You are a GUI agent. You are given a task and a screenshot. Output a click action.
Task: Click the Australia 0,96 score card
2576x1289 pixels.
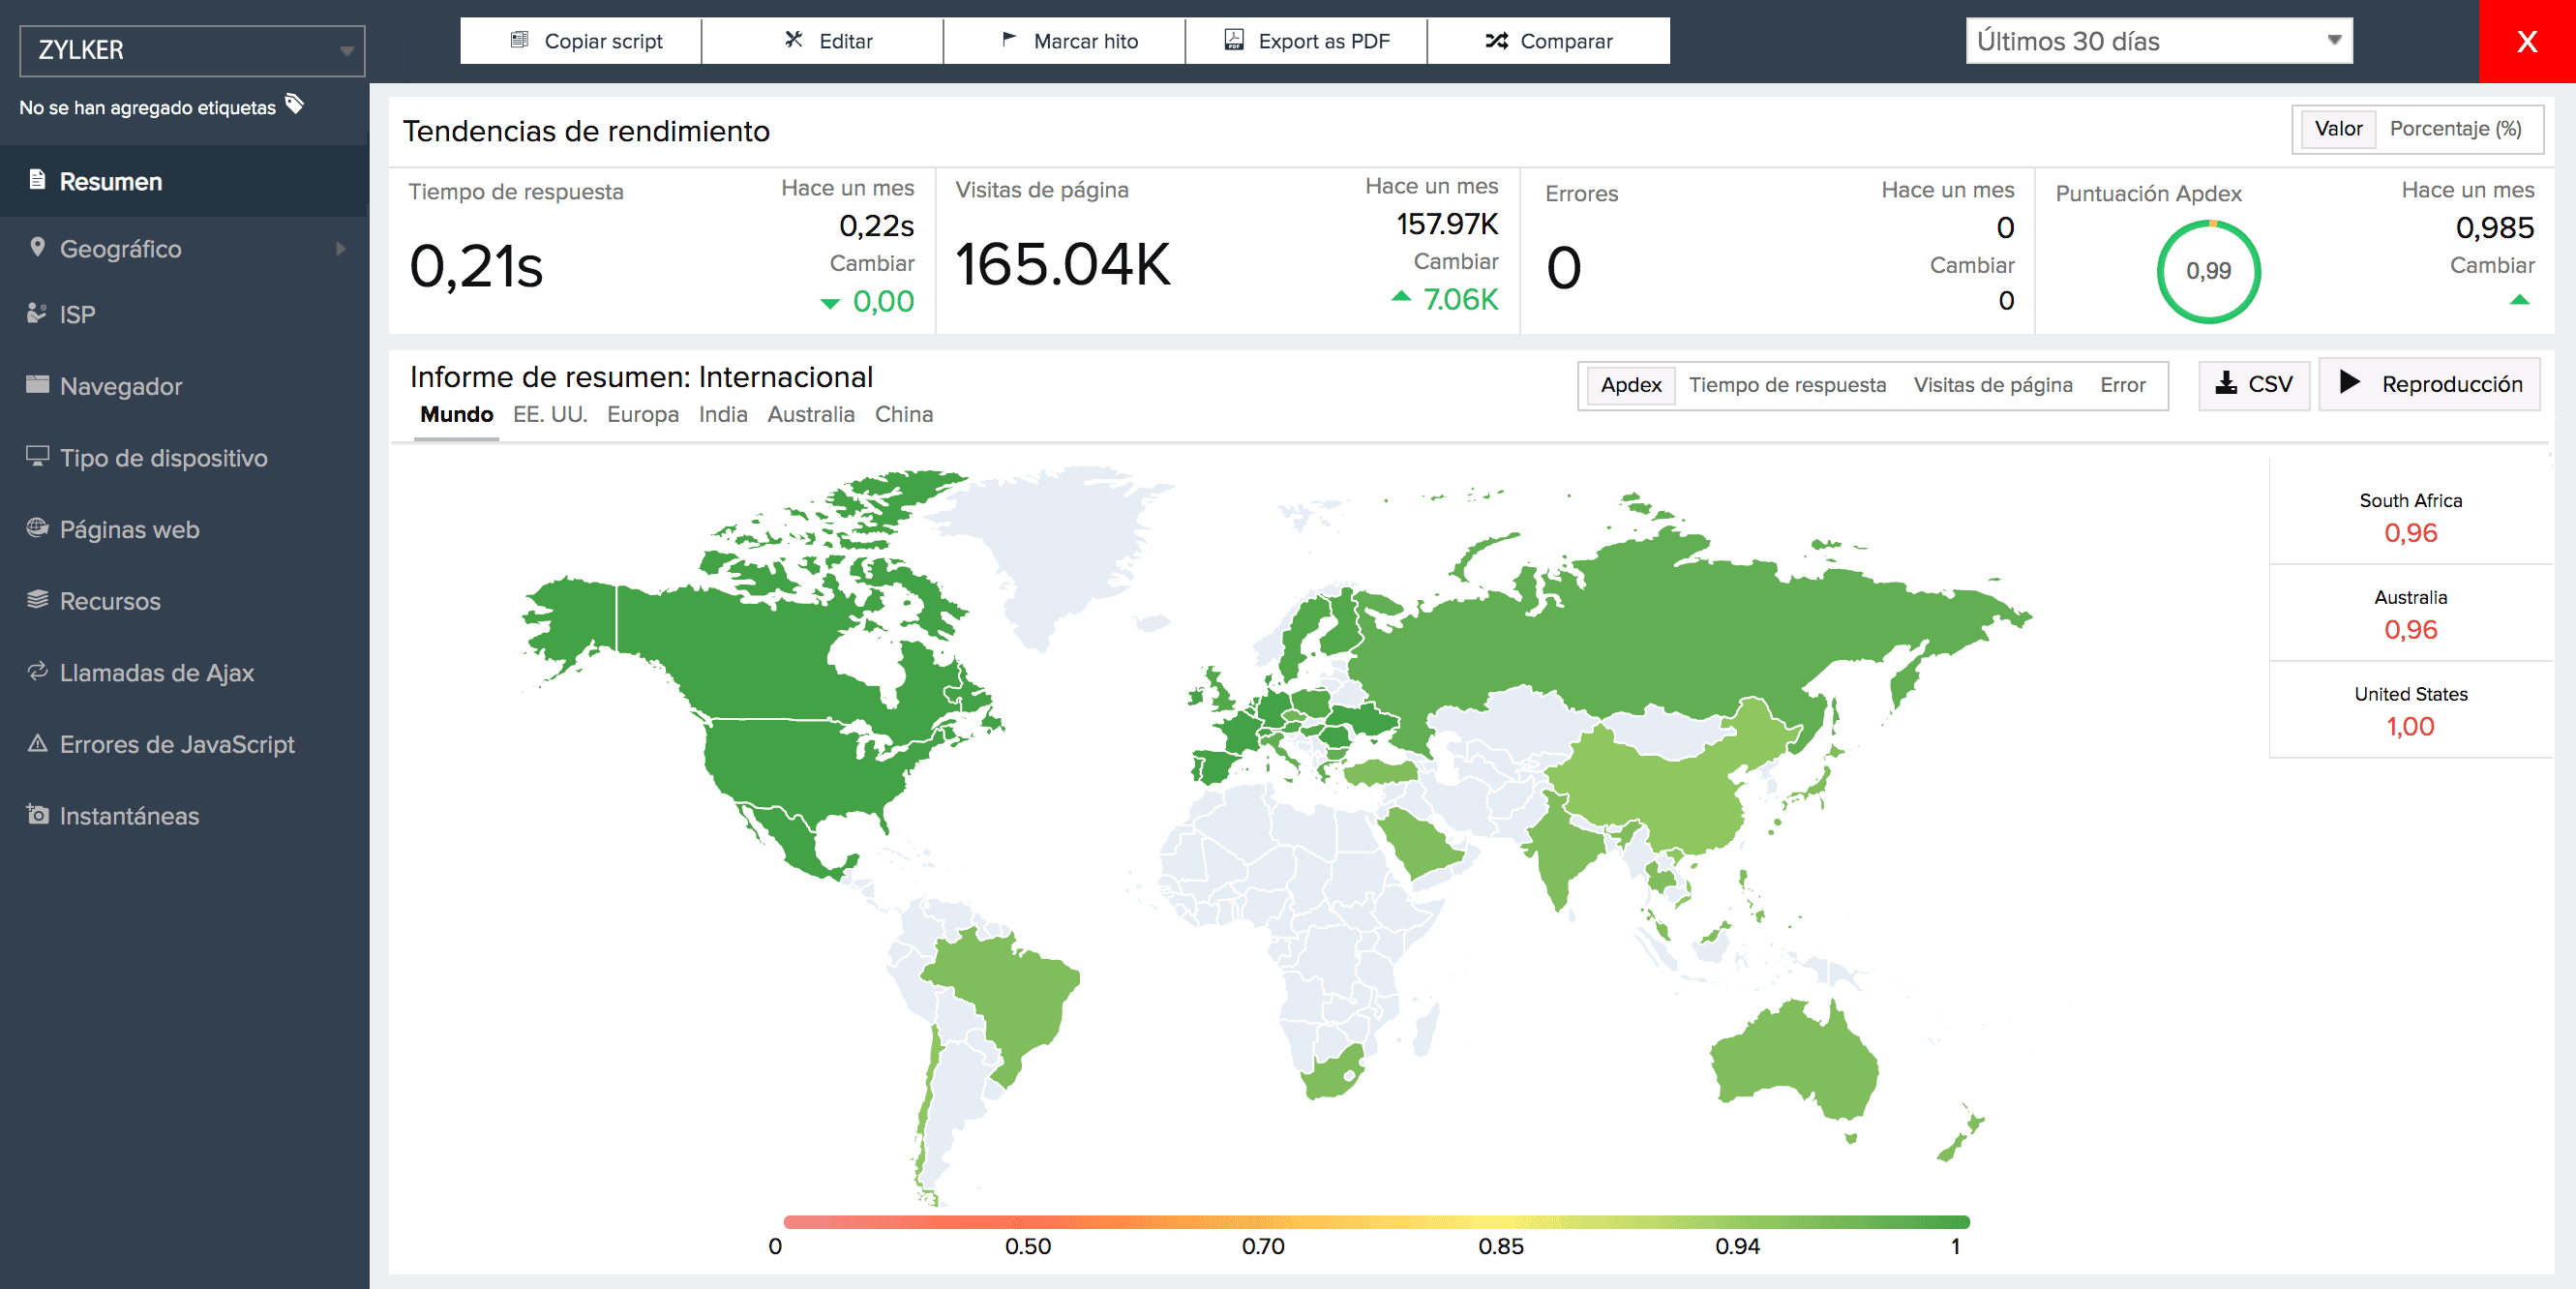(x=2410, y=613)
